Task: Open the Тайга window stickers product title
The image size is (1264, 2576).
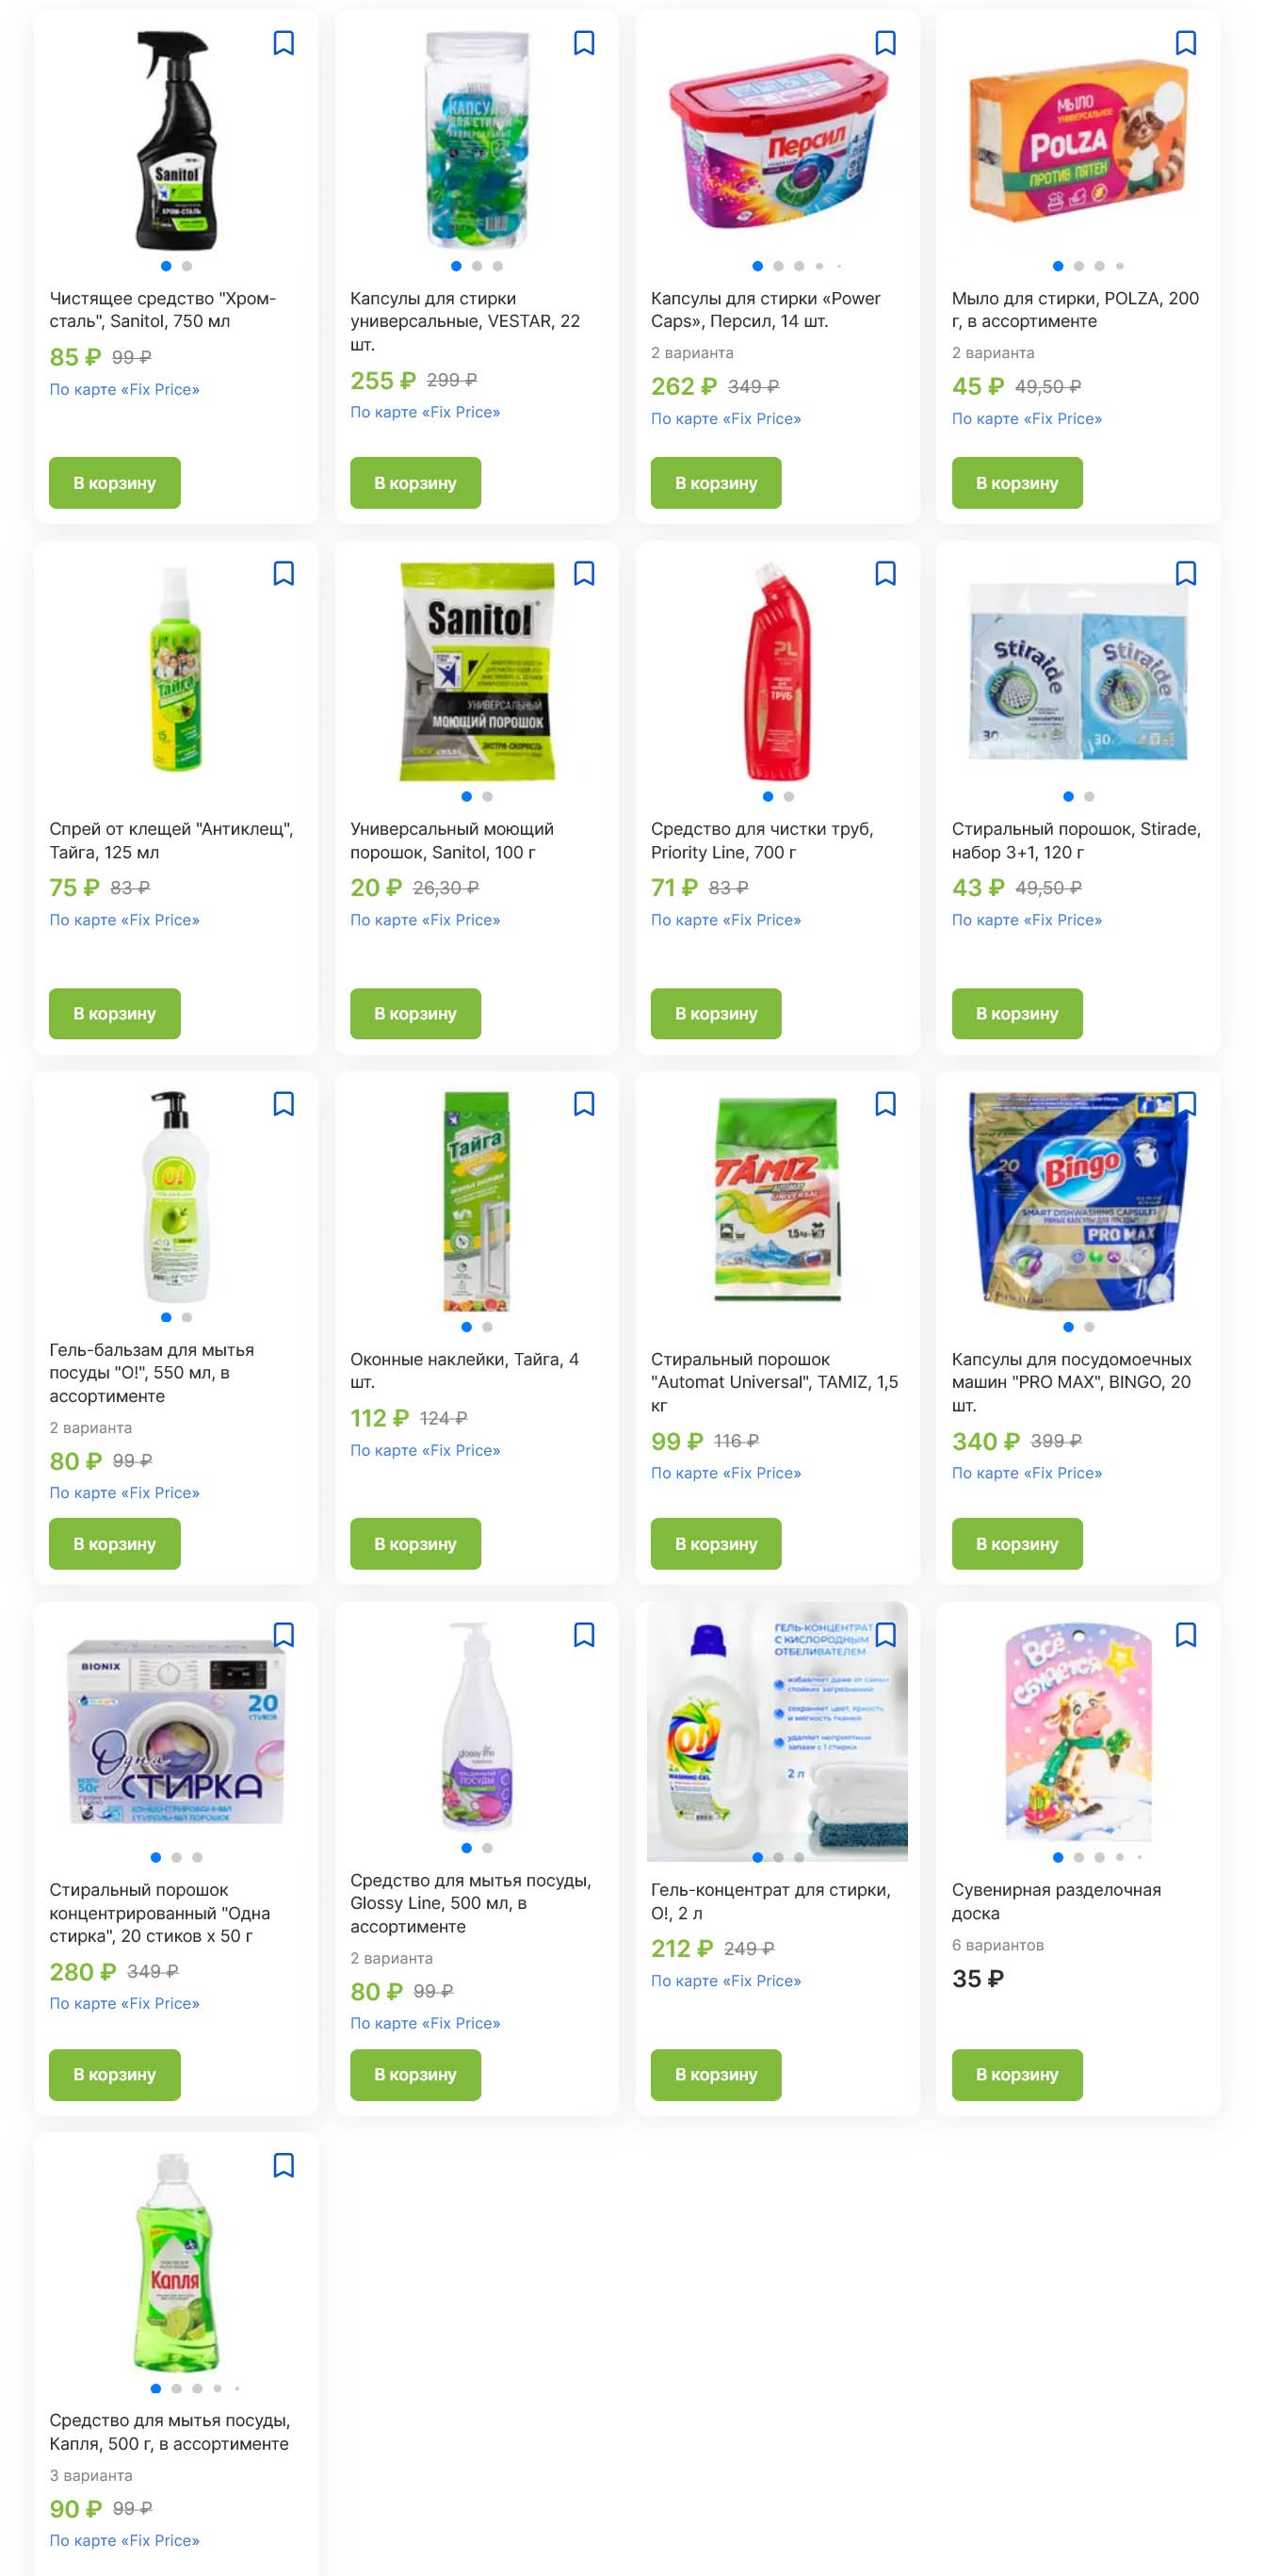Action: click(x=464, y=1371)
